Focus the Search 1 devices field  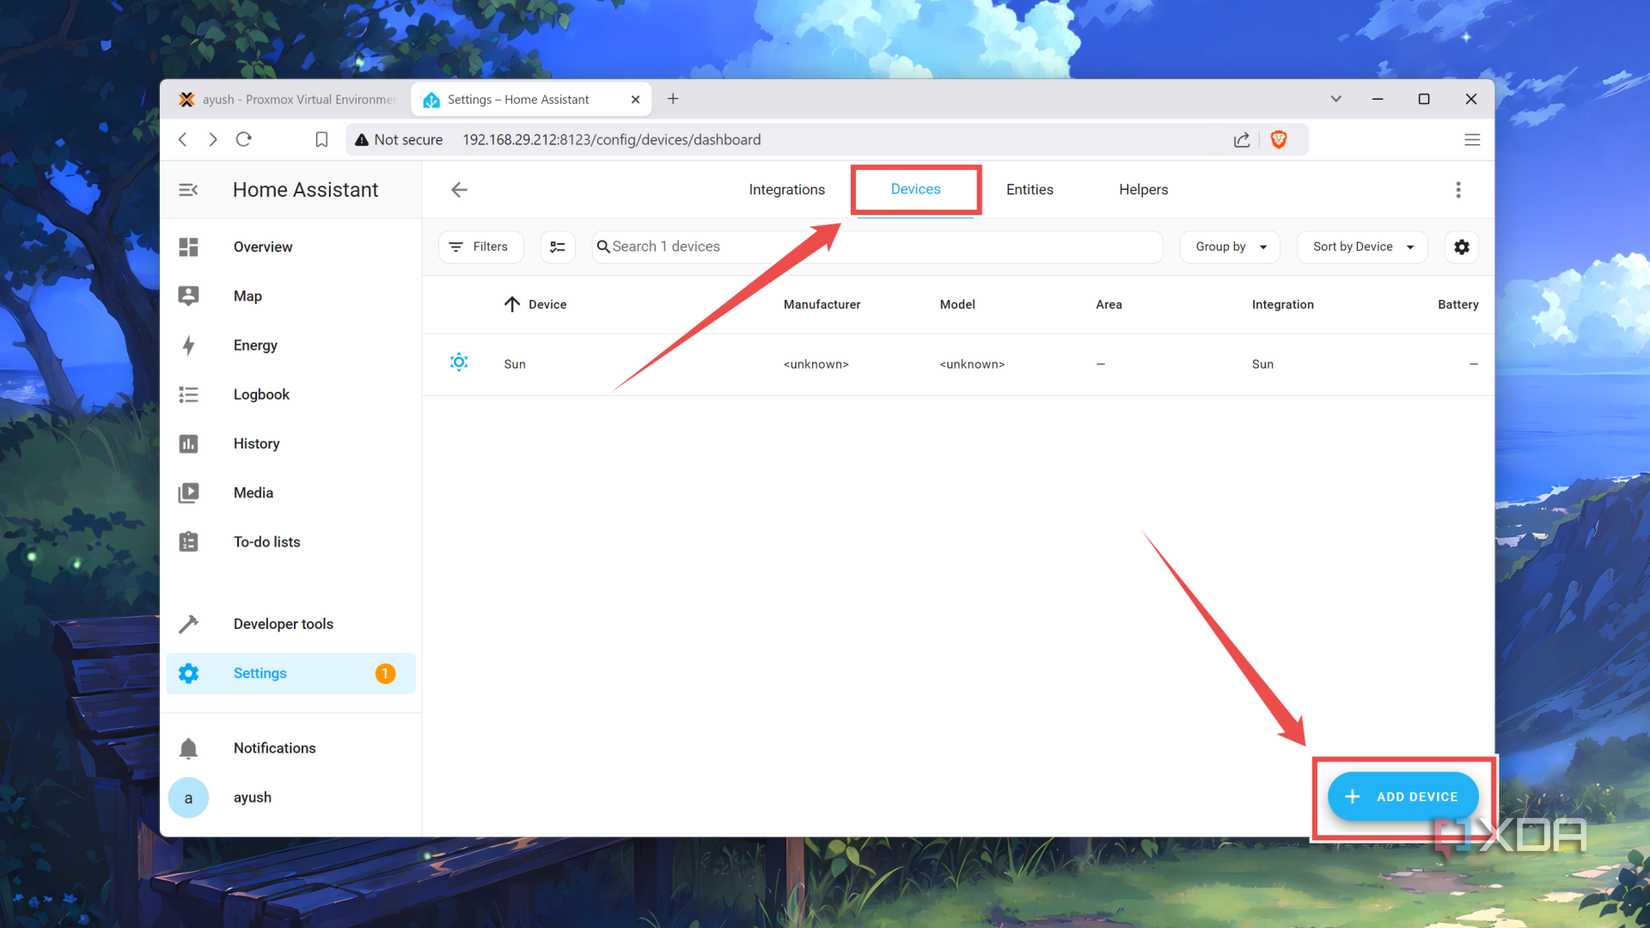(877, 247)
